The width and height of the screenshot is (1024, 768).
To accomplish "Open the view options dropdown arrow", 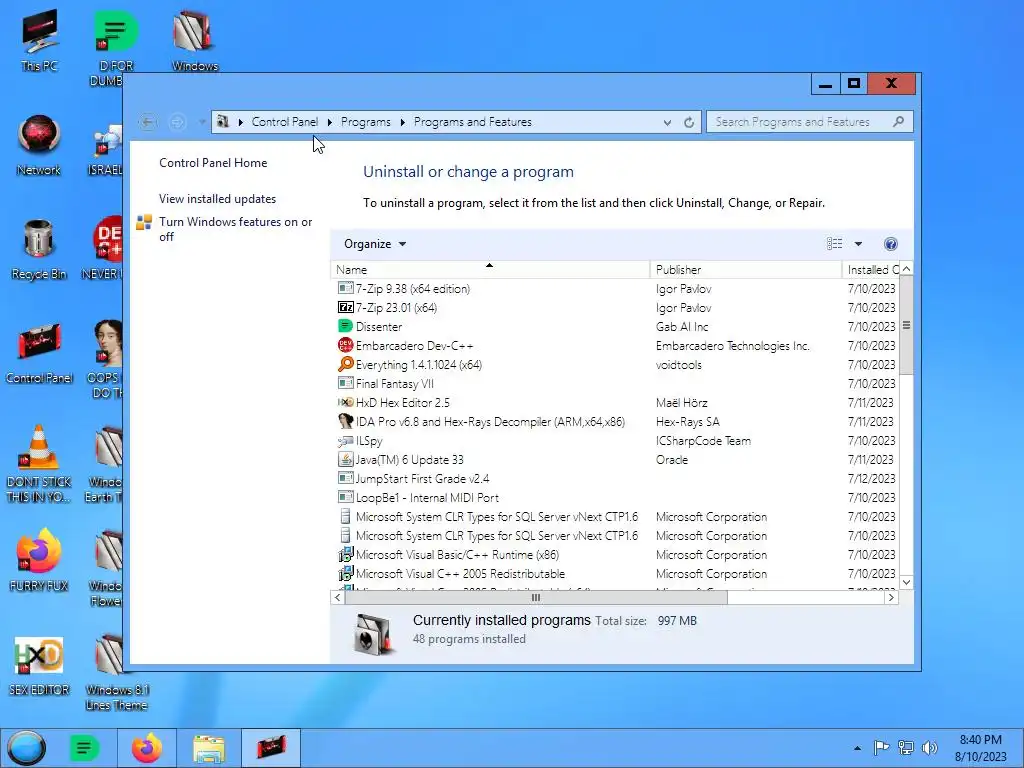I will pyautogui.click(x=858, y=244).
